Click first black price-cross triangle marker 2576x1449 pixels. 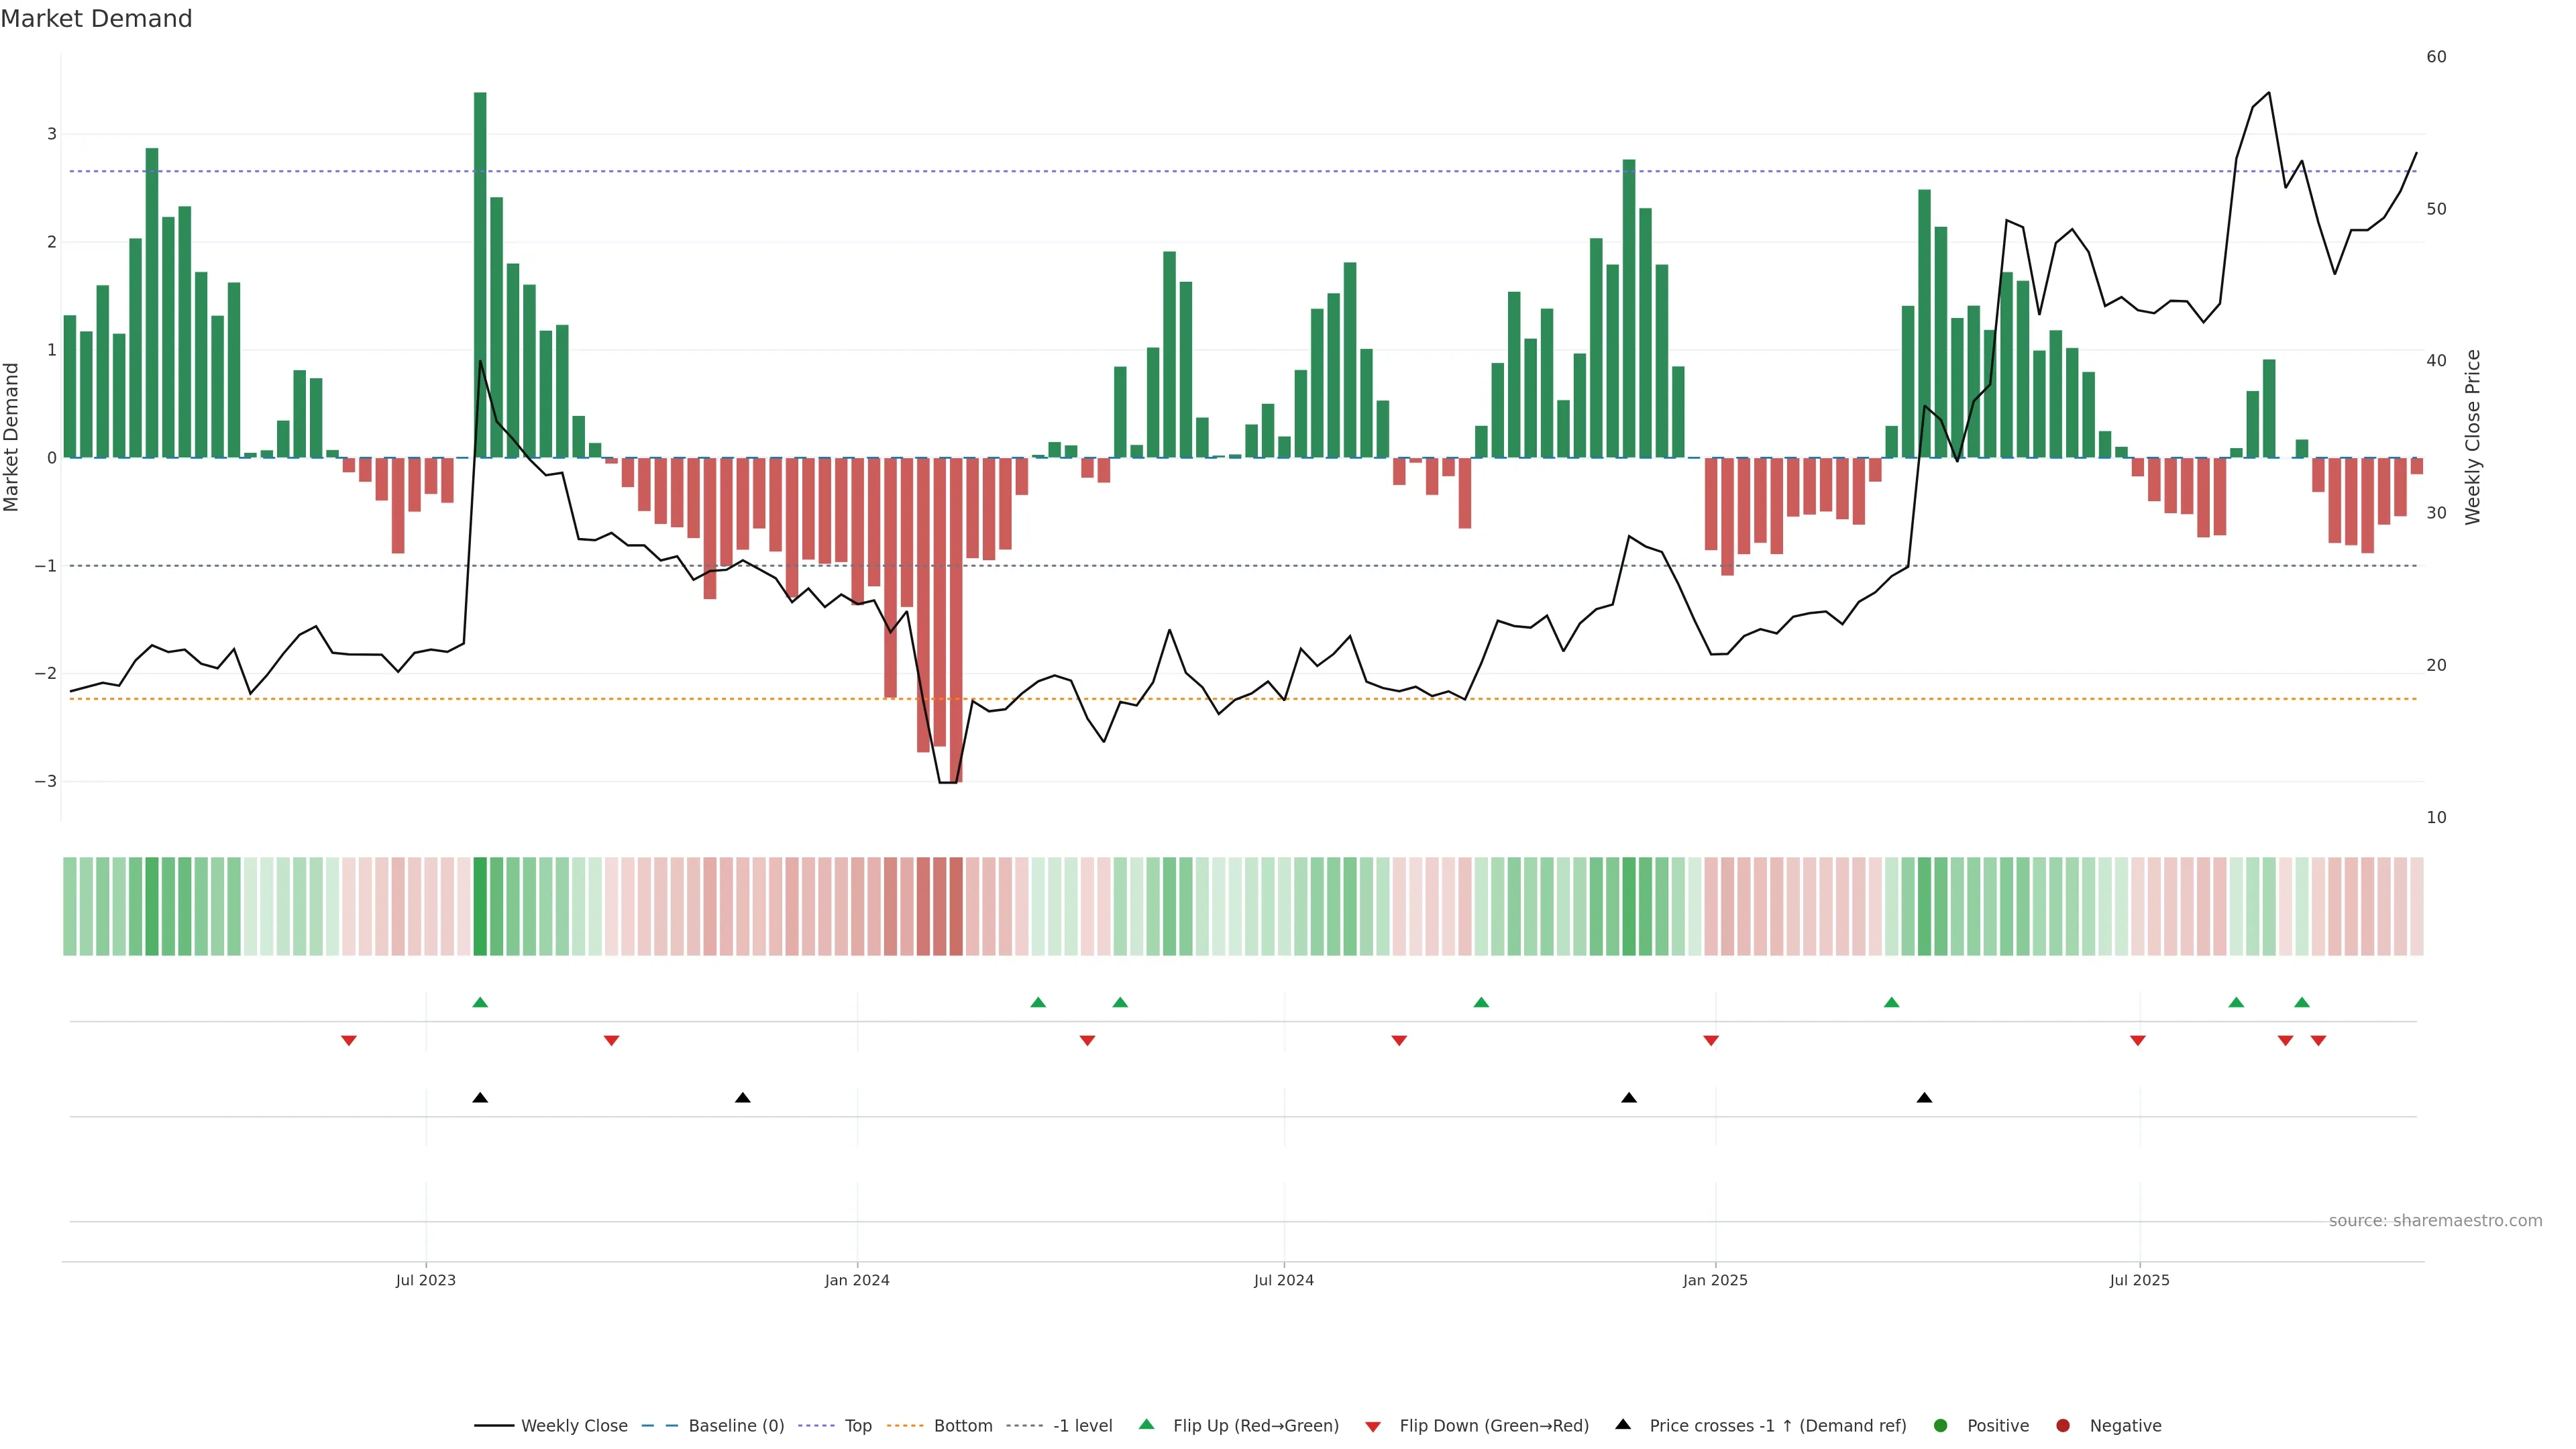click(x=480, y=1098)
